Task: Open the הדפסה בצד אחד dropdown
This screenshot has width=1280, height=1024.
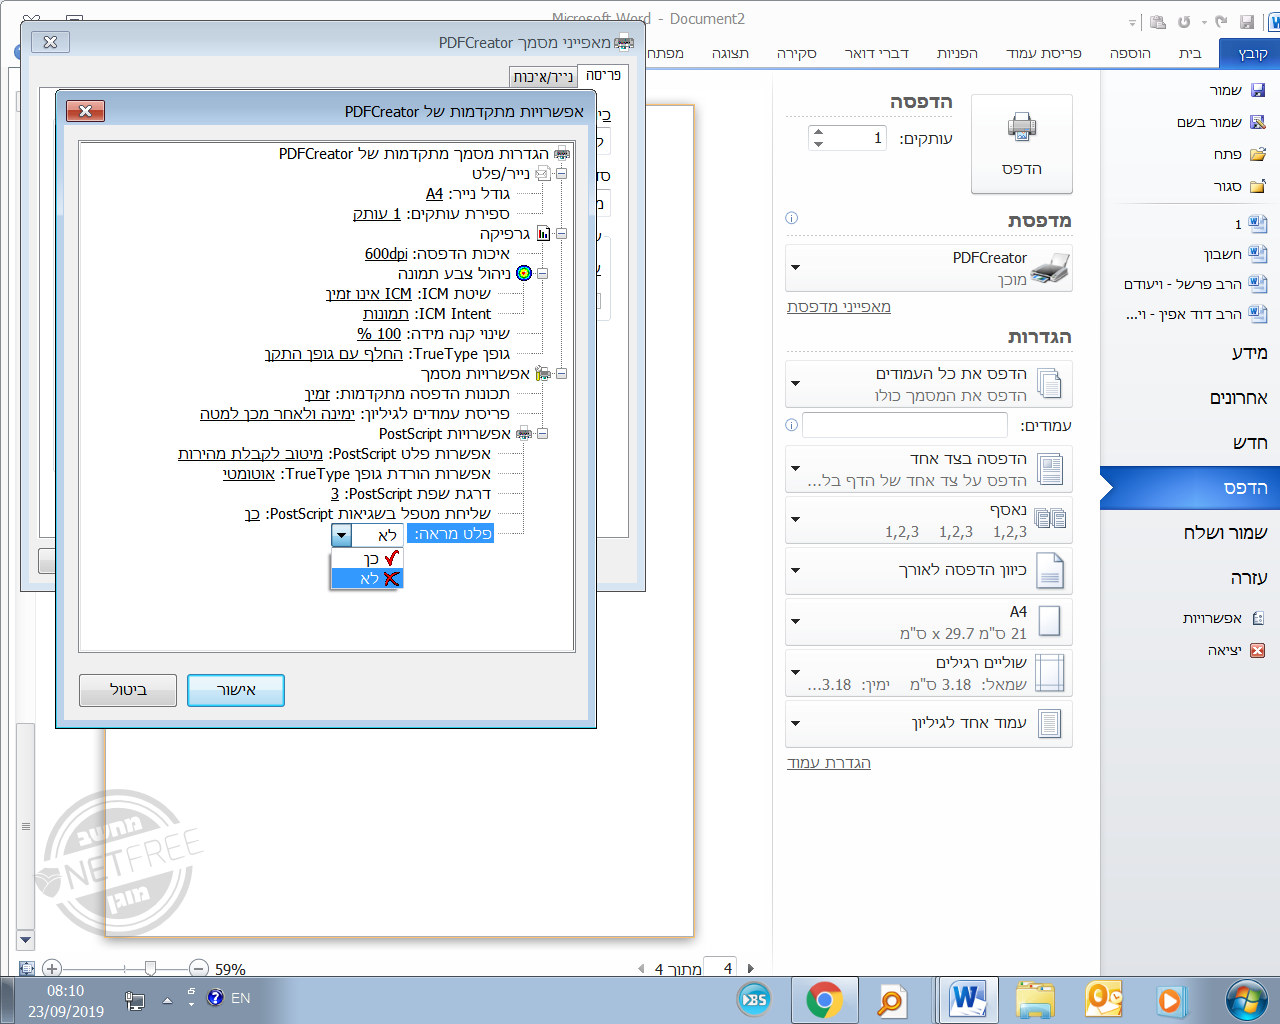Action: (796, 468)
